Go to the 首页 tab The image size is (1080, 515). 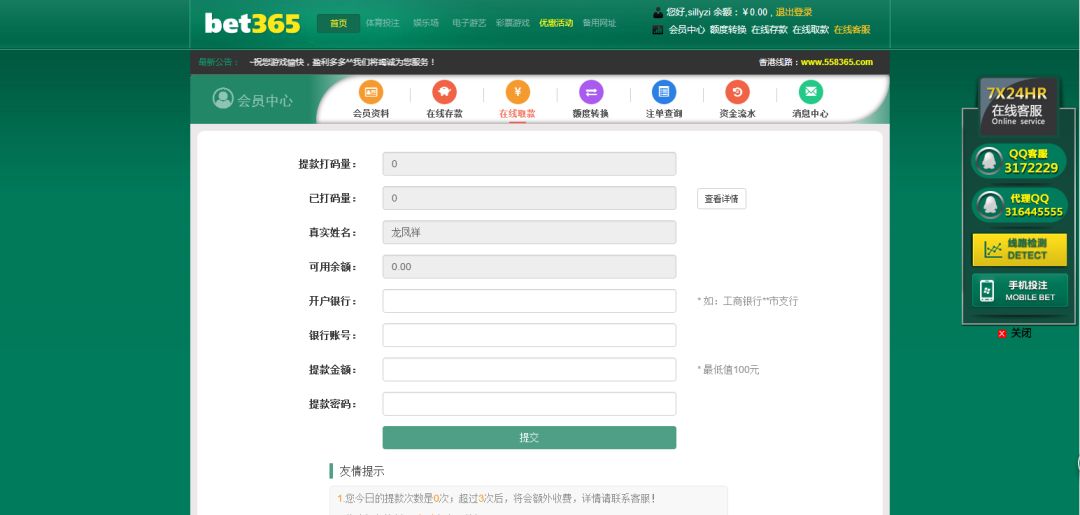click(338, 23)
